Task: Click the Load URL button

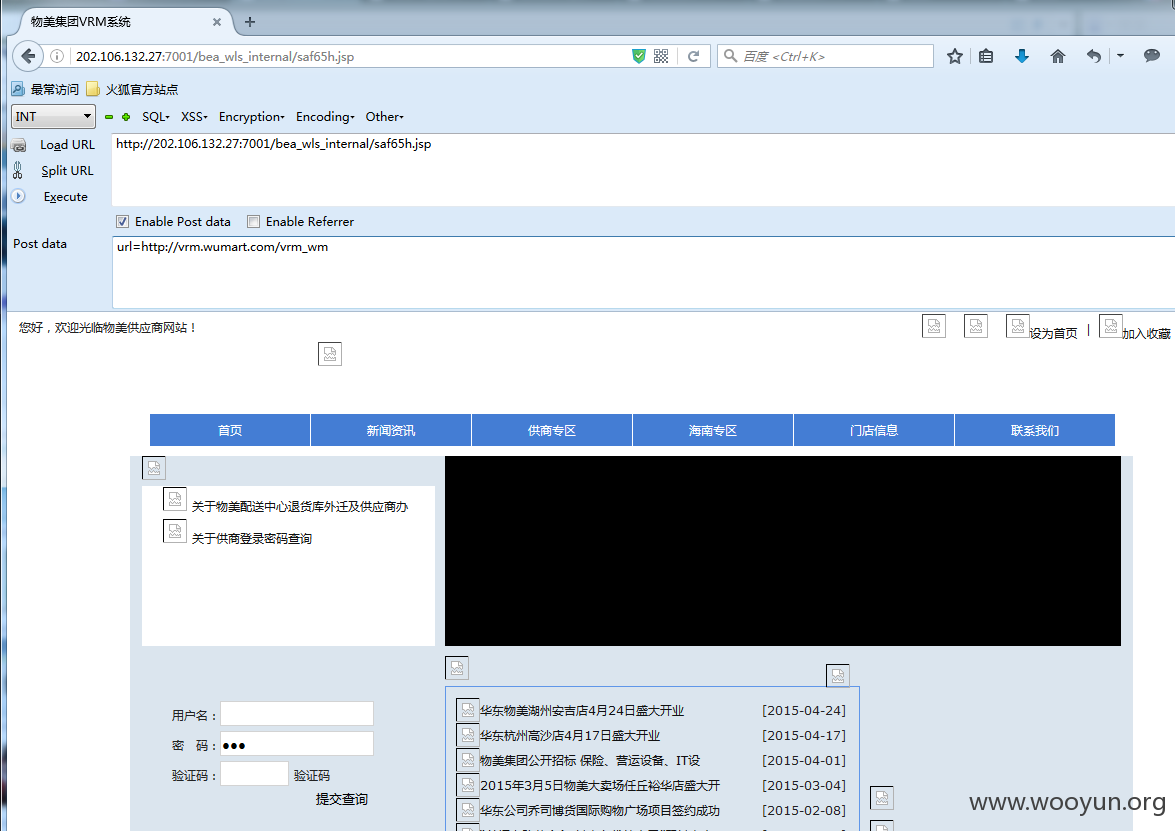Action: 67,145
